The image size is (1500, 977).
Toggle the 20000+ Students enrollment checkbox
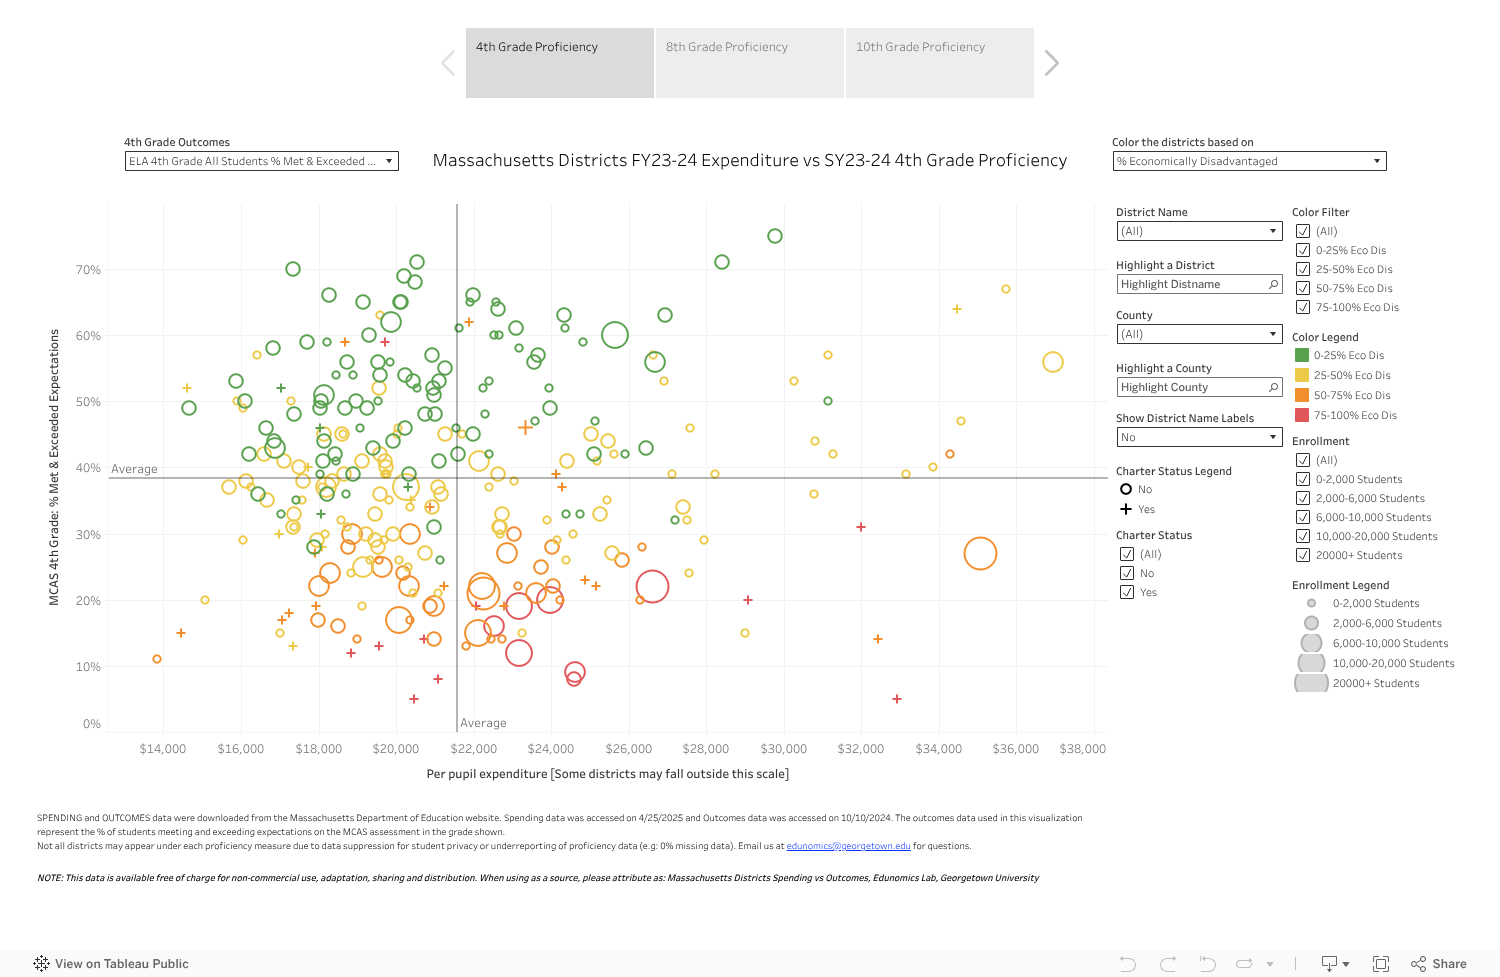coord(1303,555)
